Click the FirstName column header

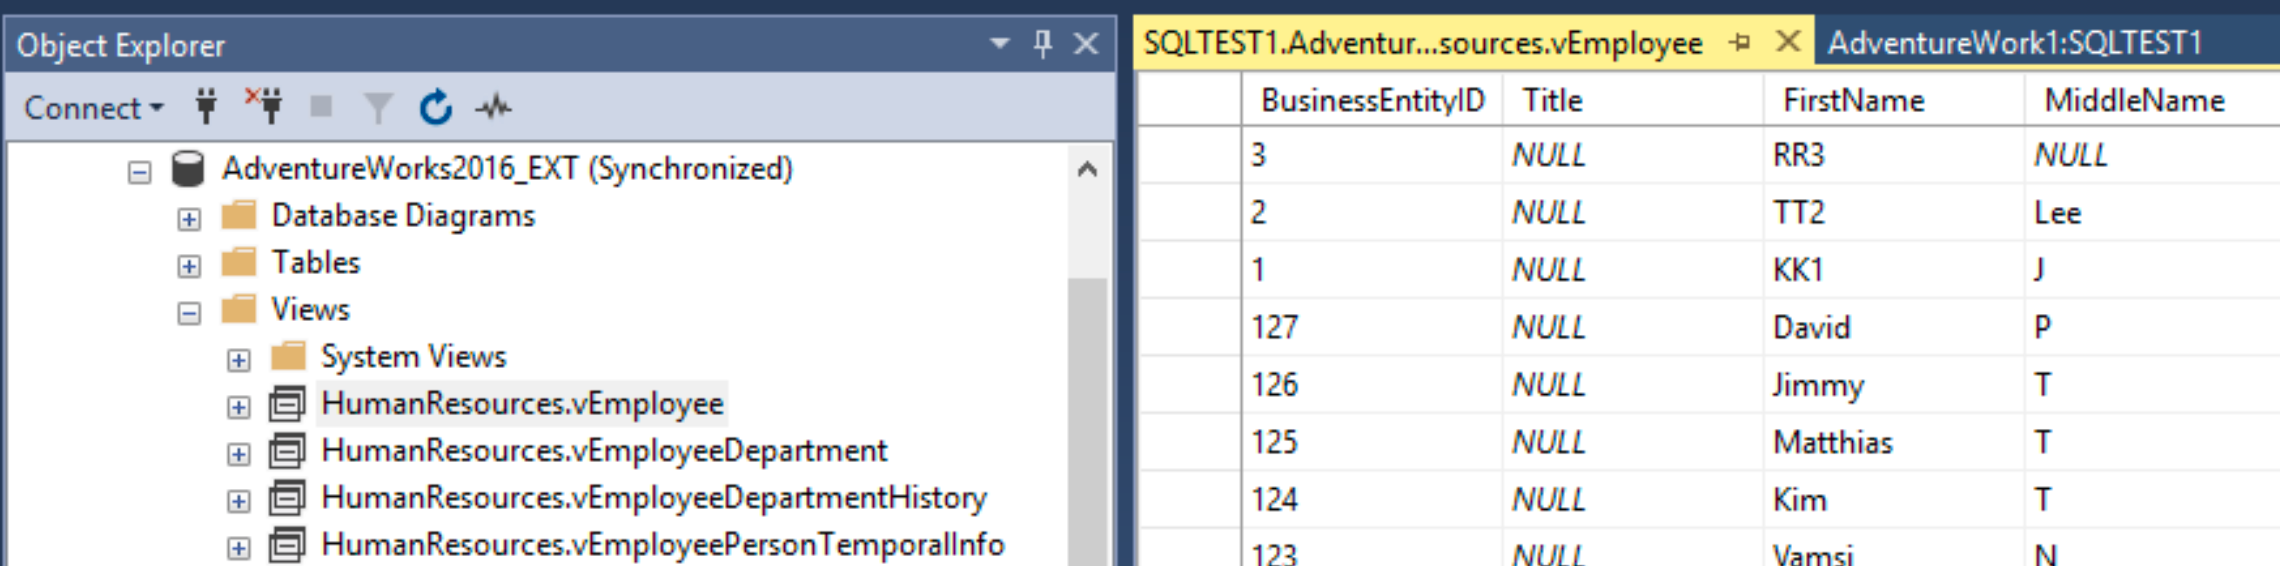pos(1894,100)
